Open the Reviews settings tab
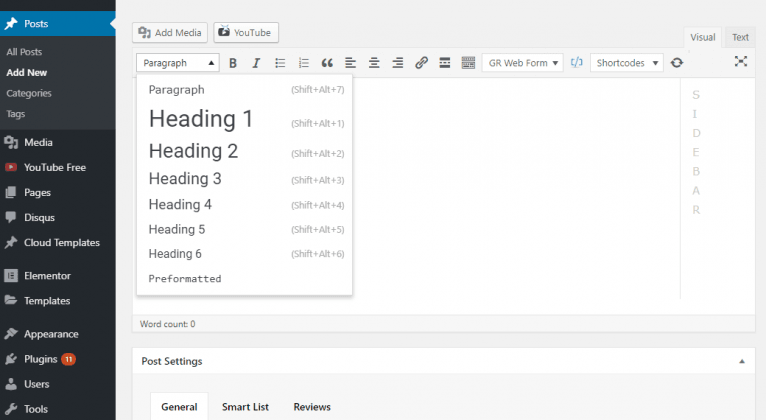Screen dimensions: 766x420 [x=312, y=406]
